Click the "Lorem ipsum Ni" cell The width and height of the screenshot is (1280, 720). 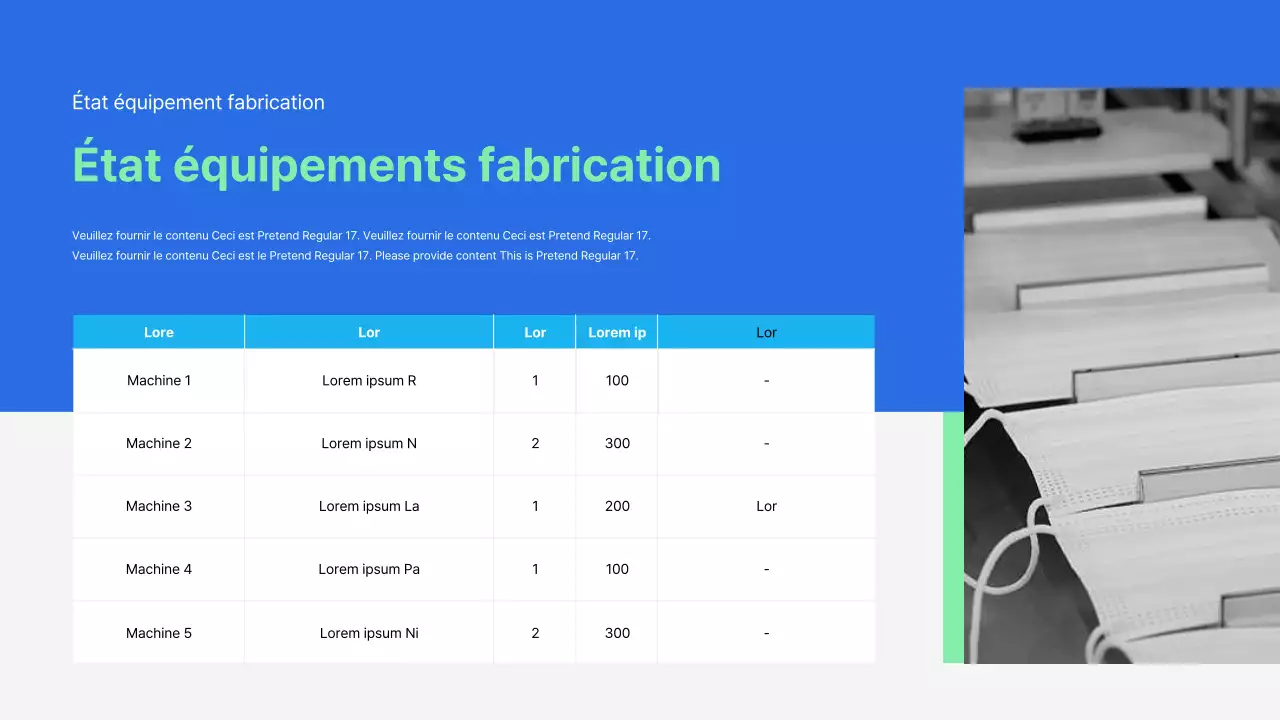pyautogui.click(x=368, y=633)
